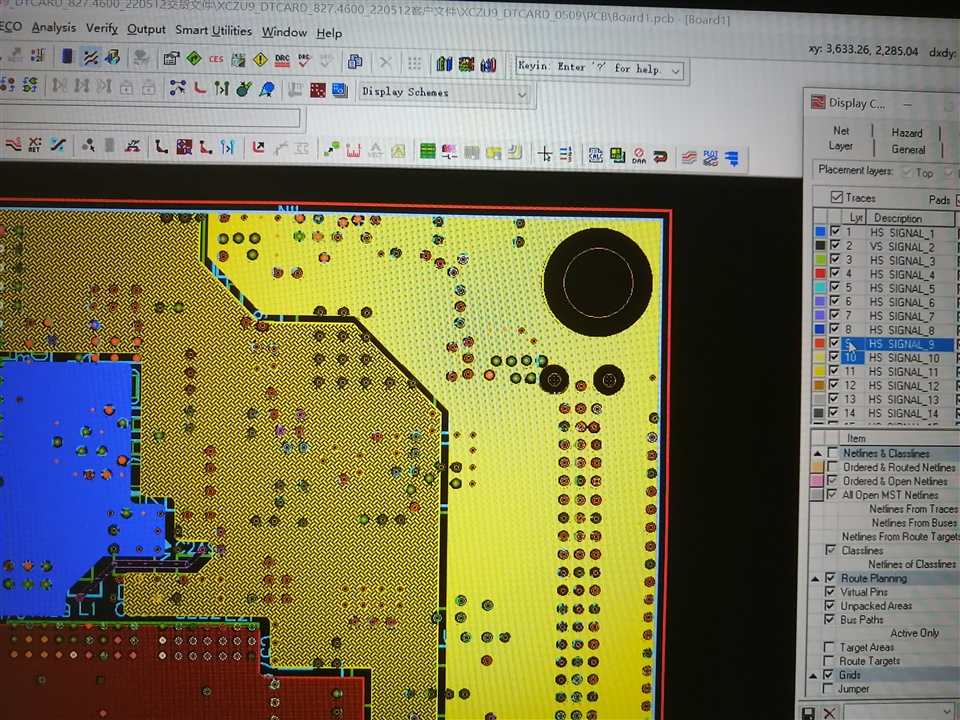The width and height of the screenshot is (960, 720).
Task: Open the Output menu
Action: (x=146, y=29)
